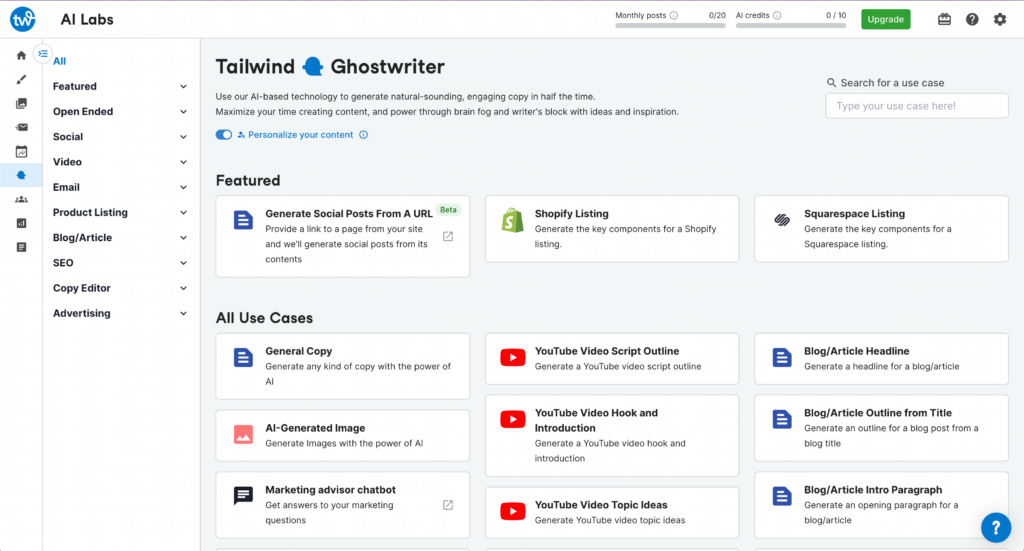This screenshot has width=1024, height=551.
Task: Click AI credits info icon
Action: (777, 15)
